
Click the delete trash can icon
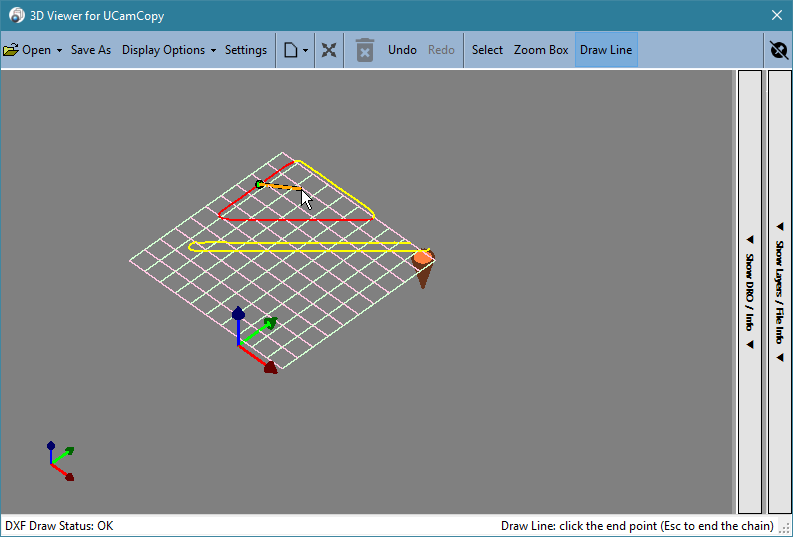[365, 50]
